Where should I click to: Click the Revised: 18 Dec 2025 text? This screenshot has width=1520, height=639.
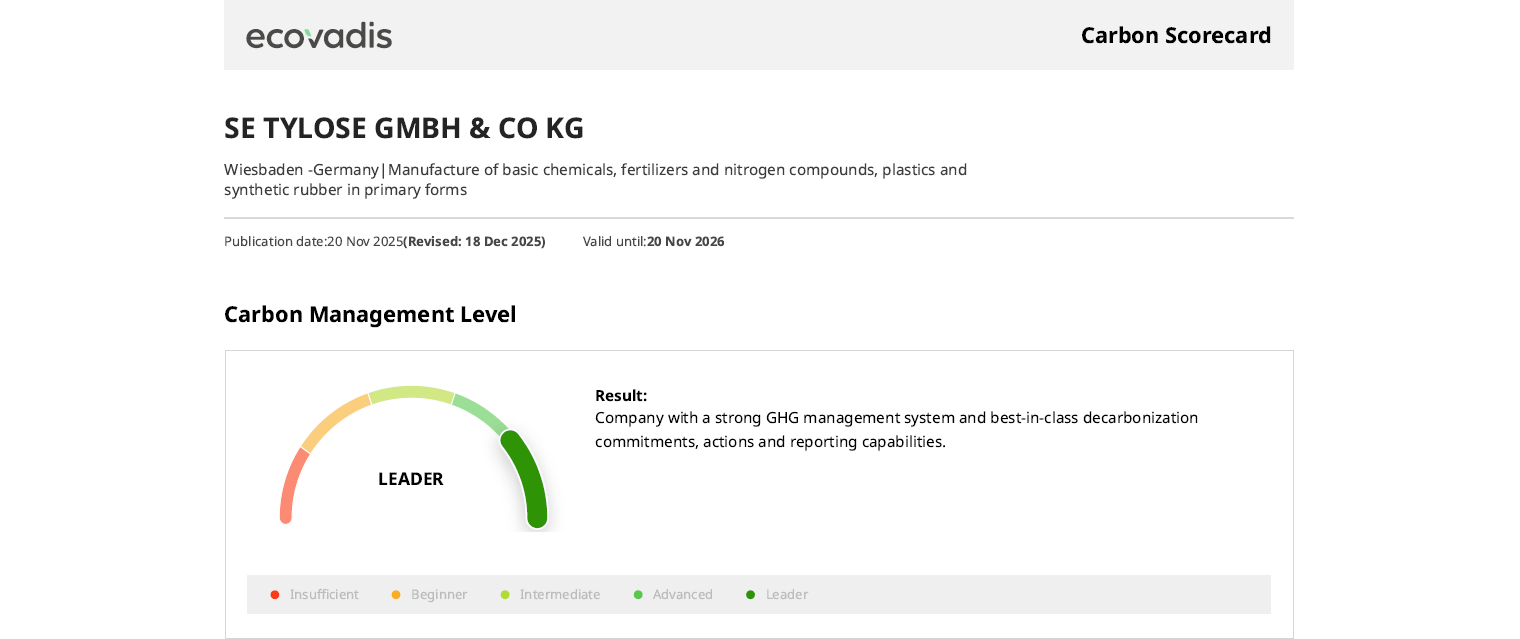(x=475, y=241)
